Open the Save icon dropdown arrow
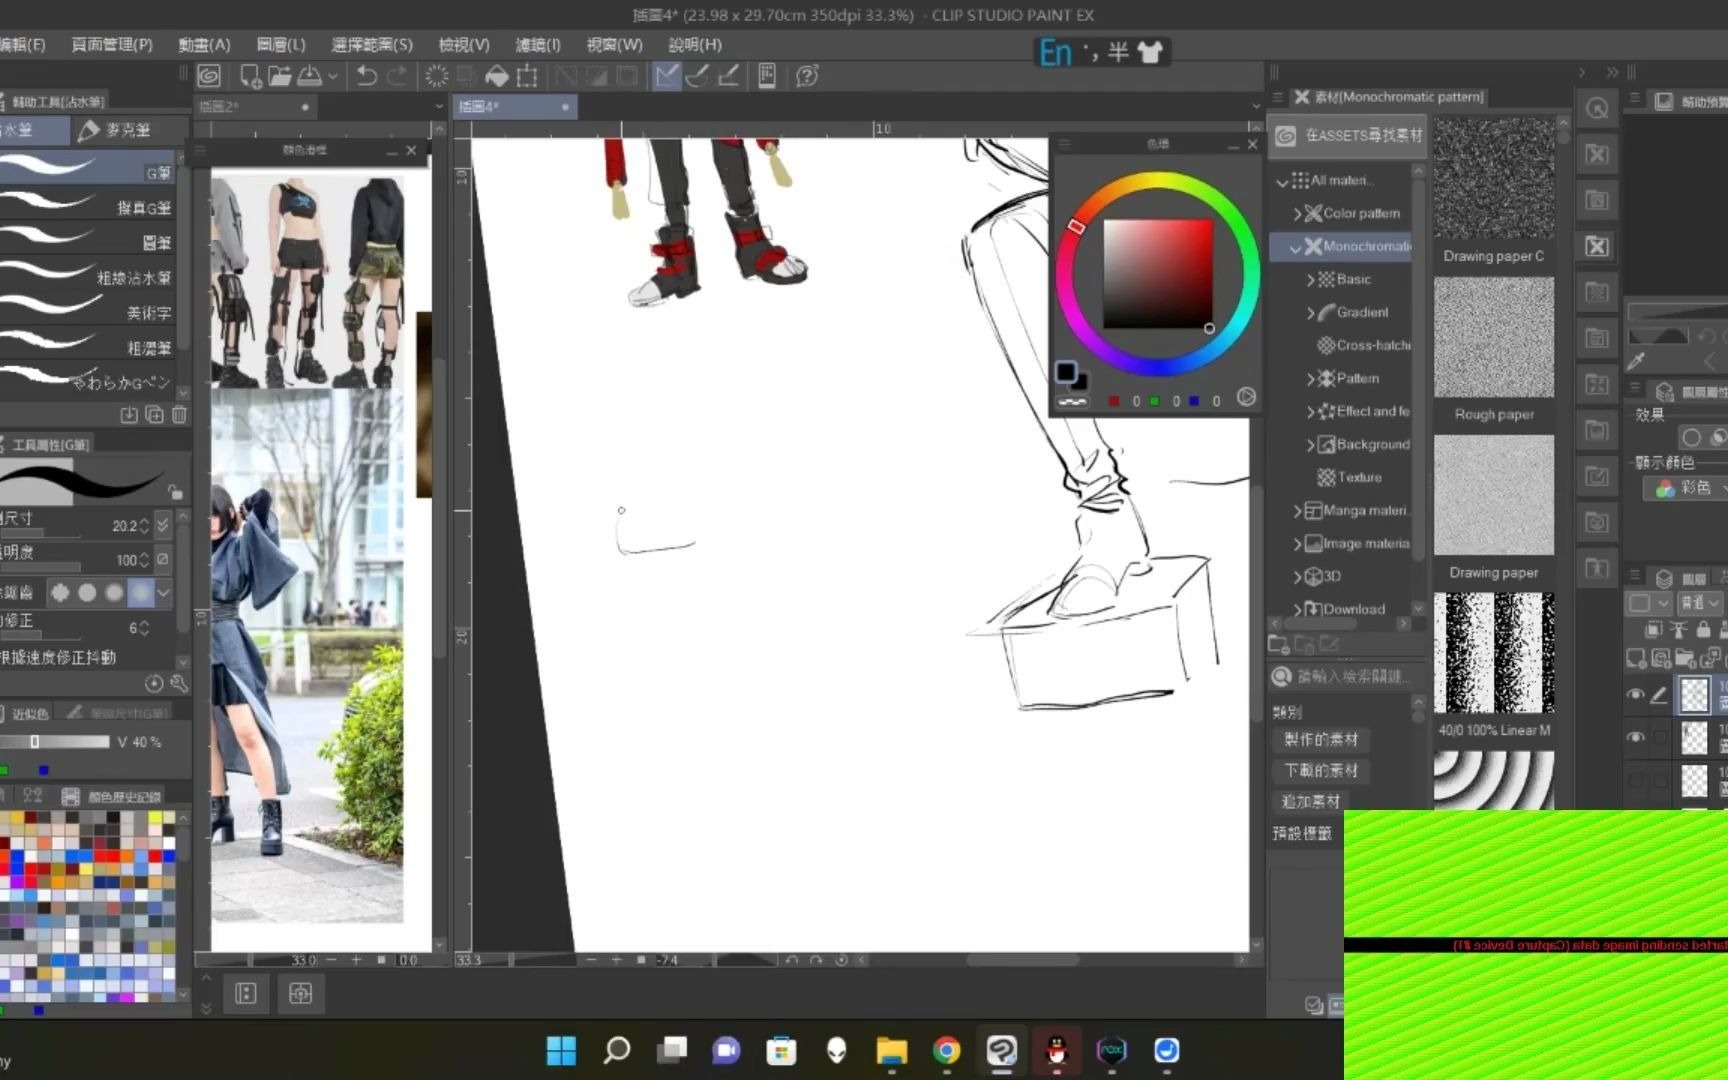This screenshot has width=1728, height=1080. point(333,76)
